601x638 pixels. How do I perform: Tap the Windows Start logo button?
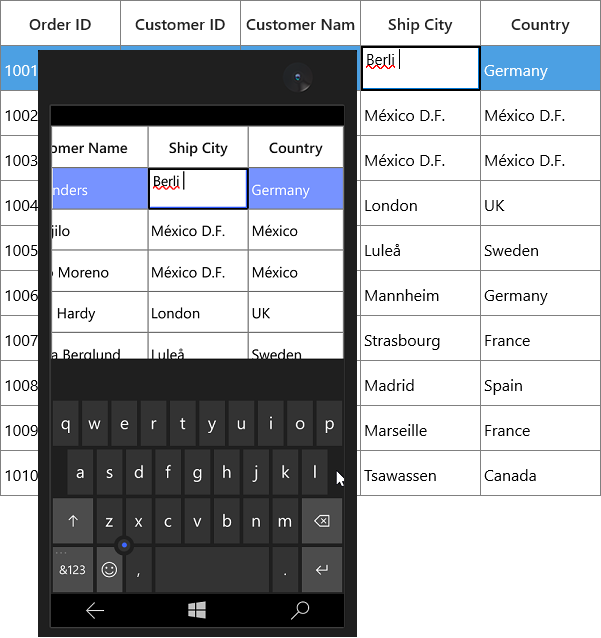click(x=197, y=610)
